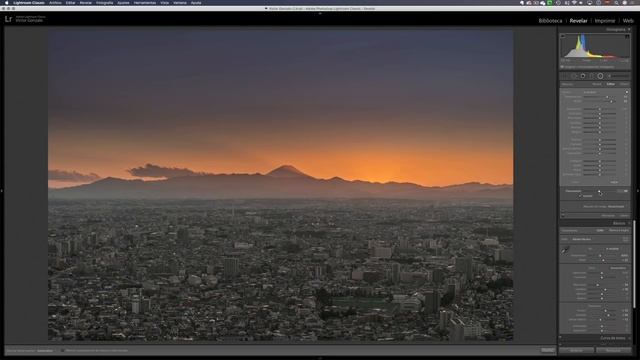Click the Básicos Iluminaciones slider handle
640x360 pixels.
coord(598,285)
